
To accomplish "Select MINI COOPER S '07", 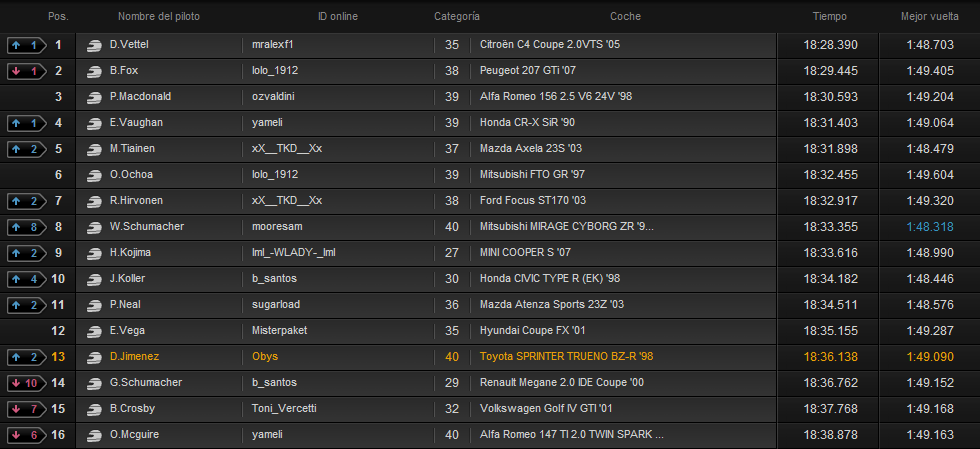I will pos(526,253).
